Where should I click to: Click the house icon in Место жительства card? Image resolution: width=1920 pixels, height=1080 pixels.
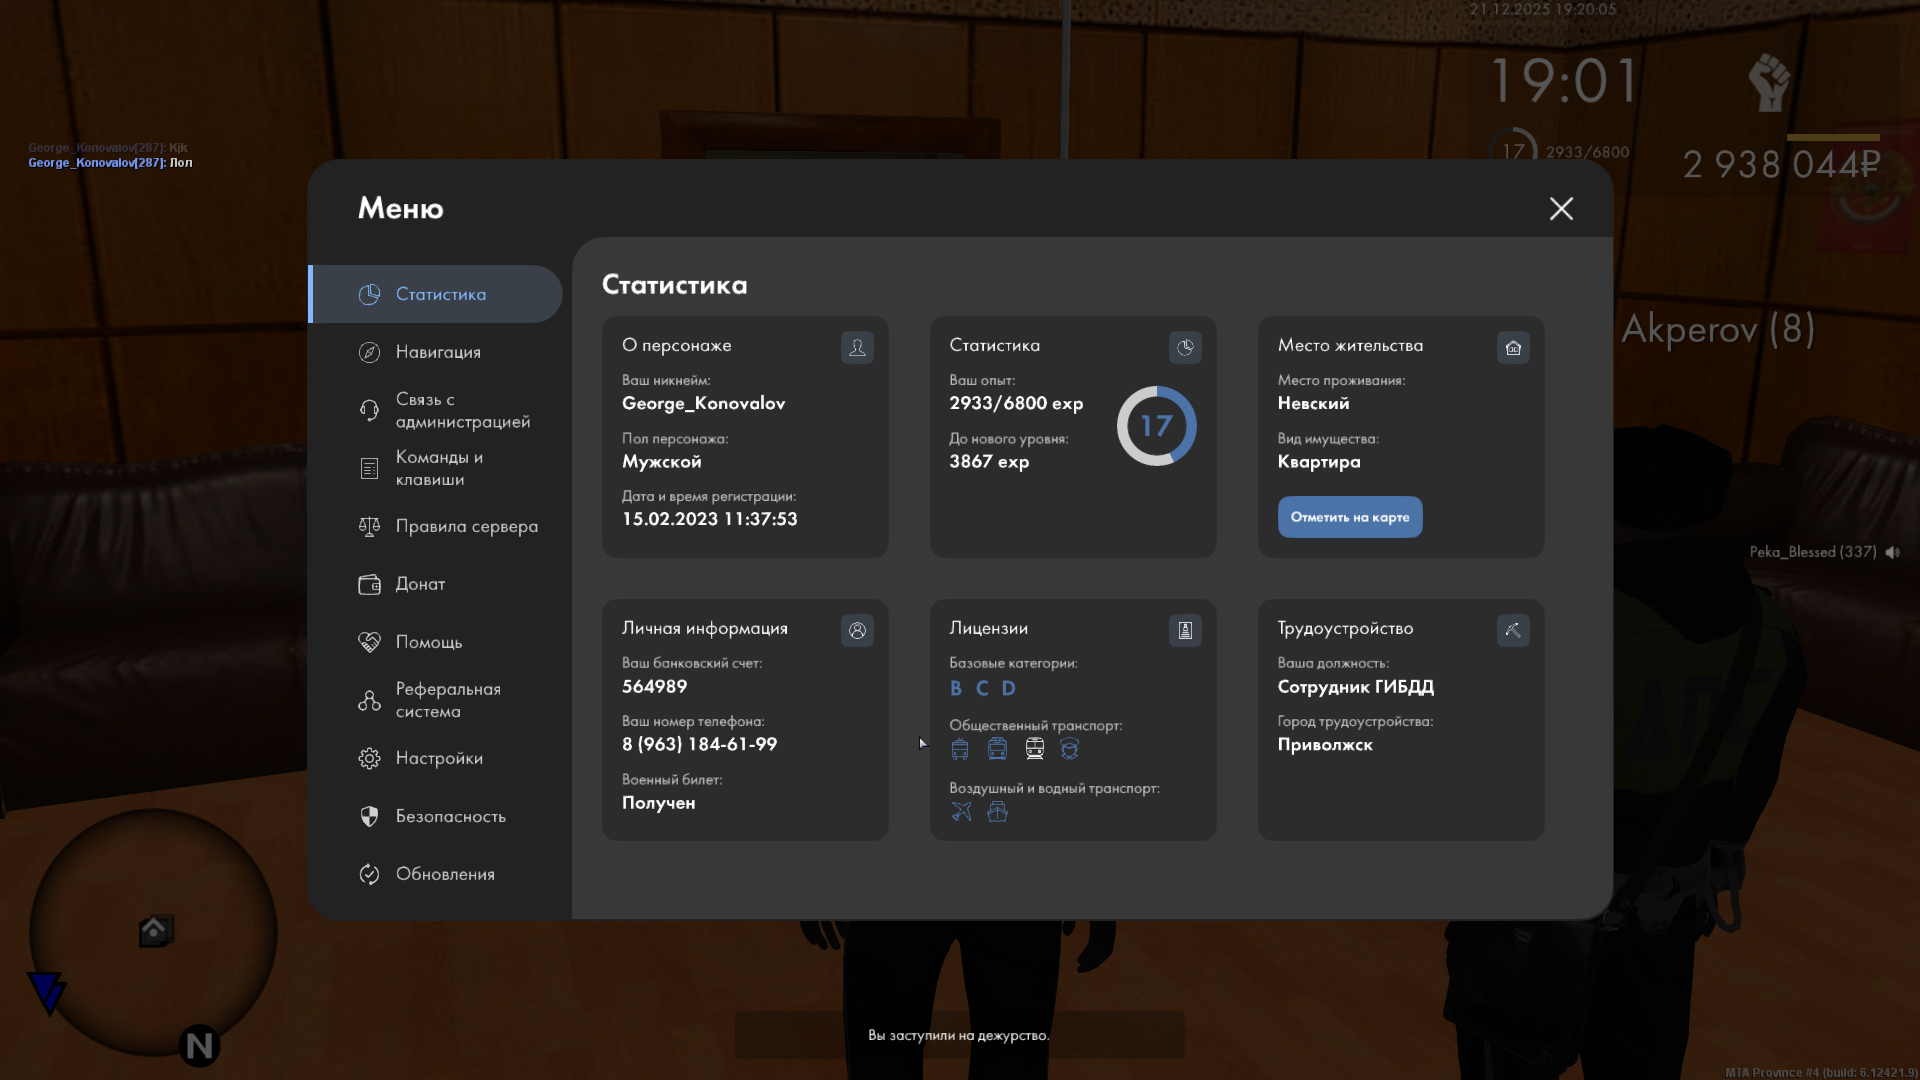point(1513,347)
